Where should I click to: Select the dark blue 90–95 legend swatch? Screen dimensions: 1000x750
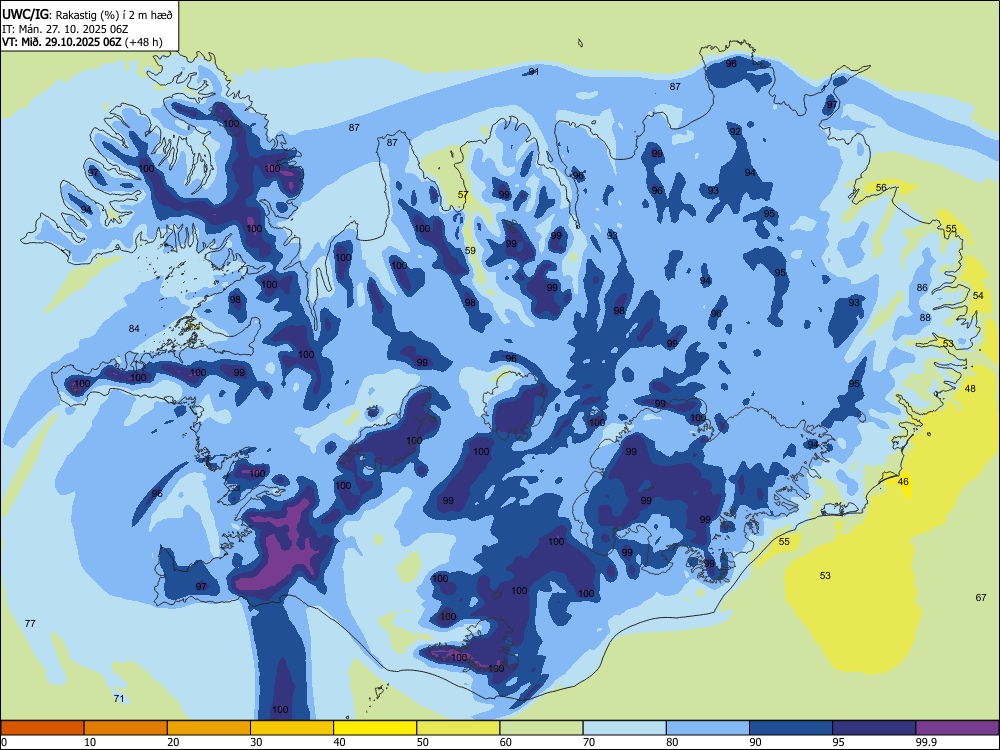[791, 728]
